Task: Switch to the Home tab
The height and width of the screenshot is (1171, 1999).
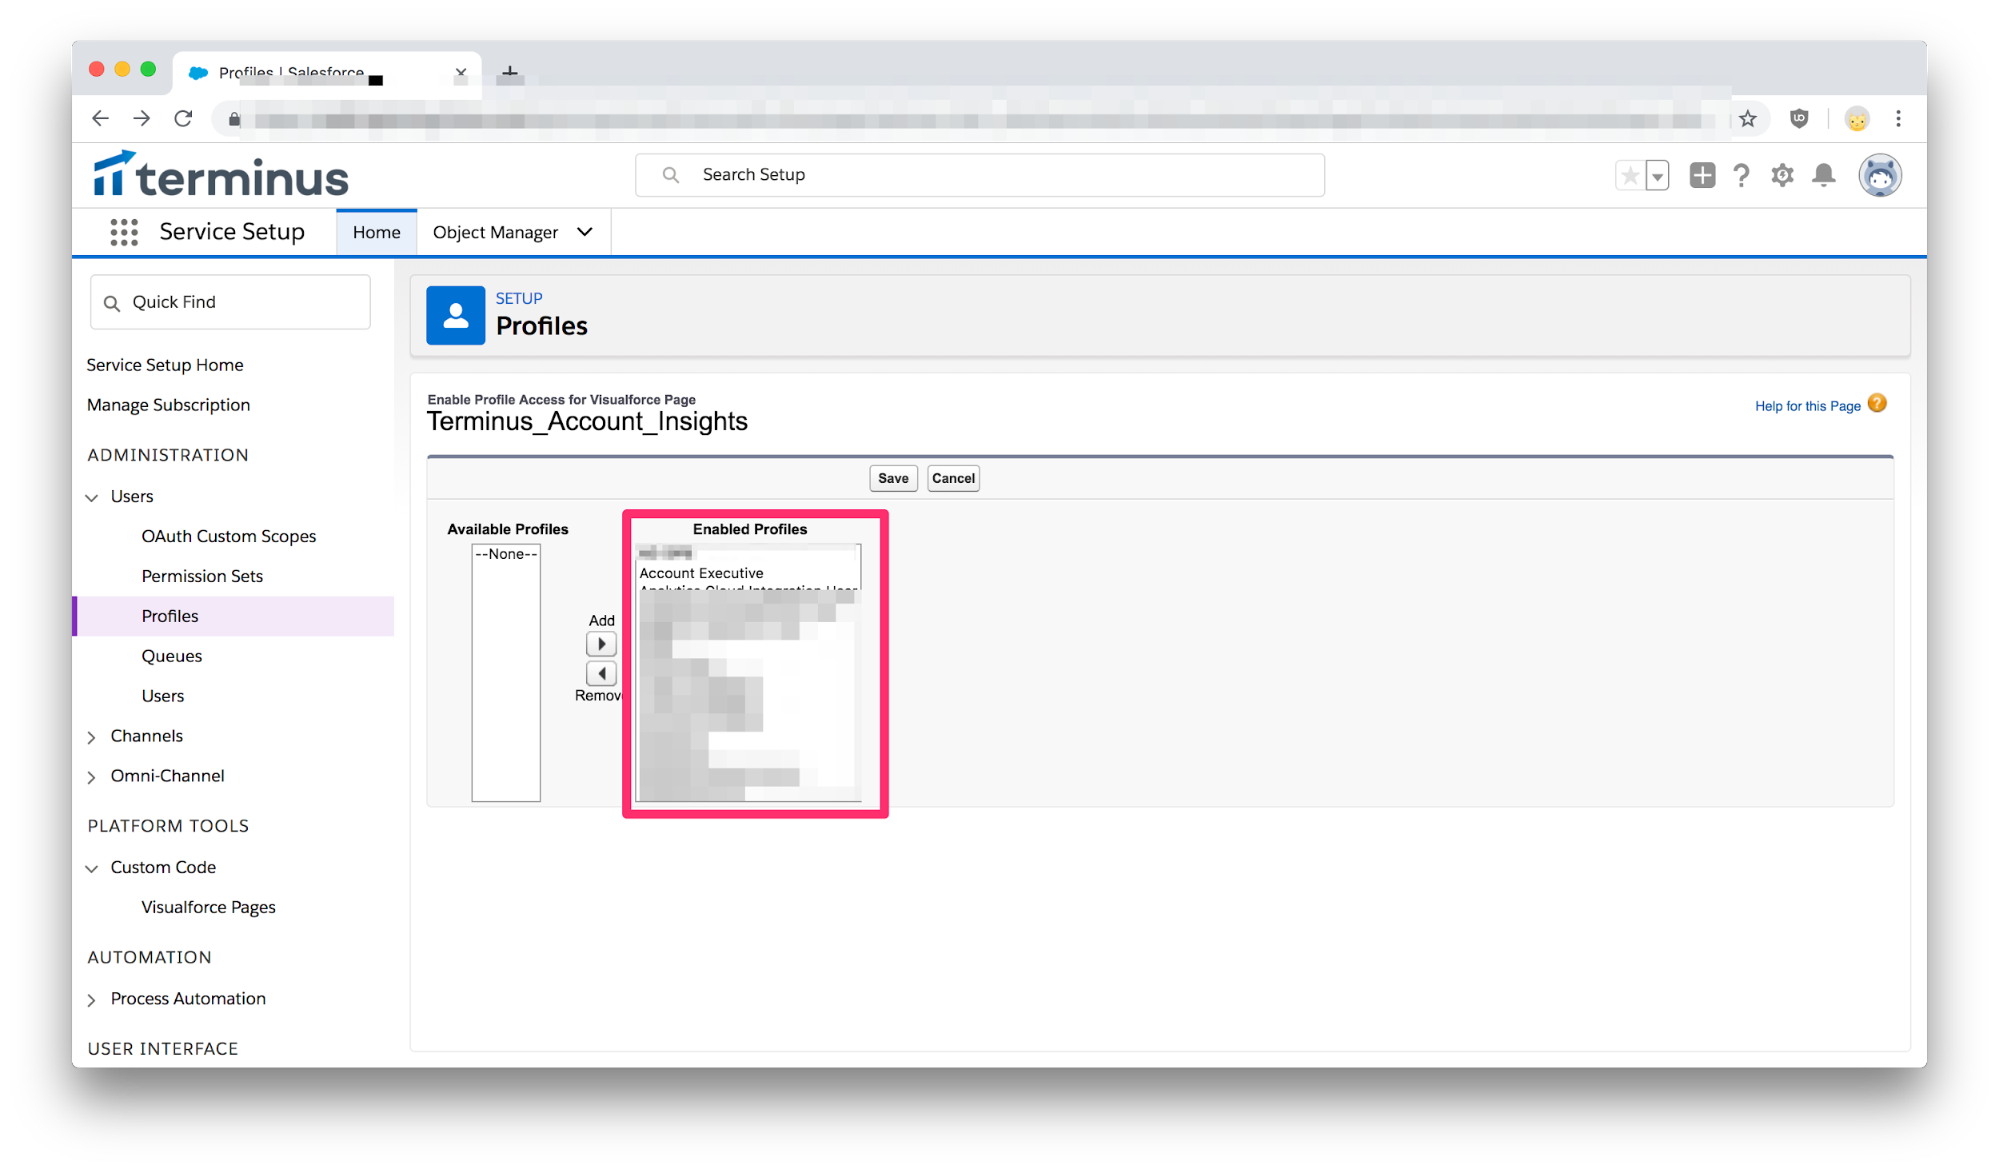Action: click(376, 232)
